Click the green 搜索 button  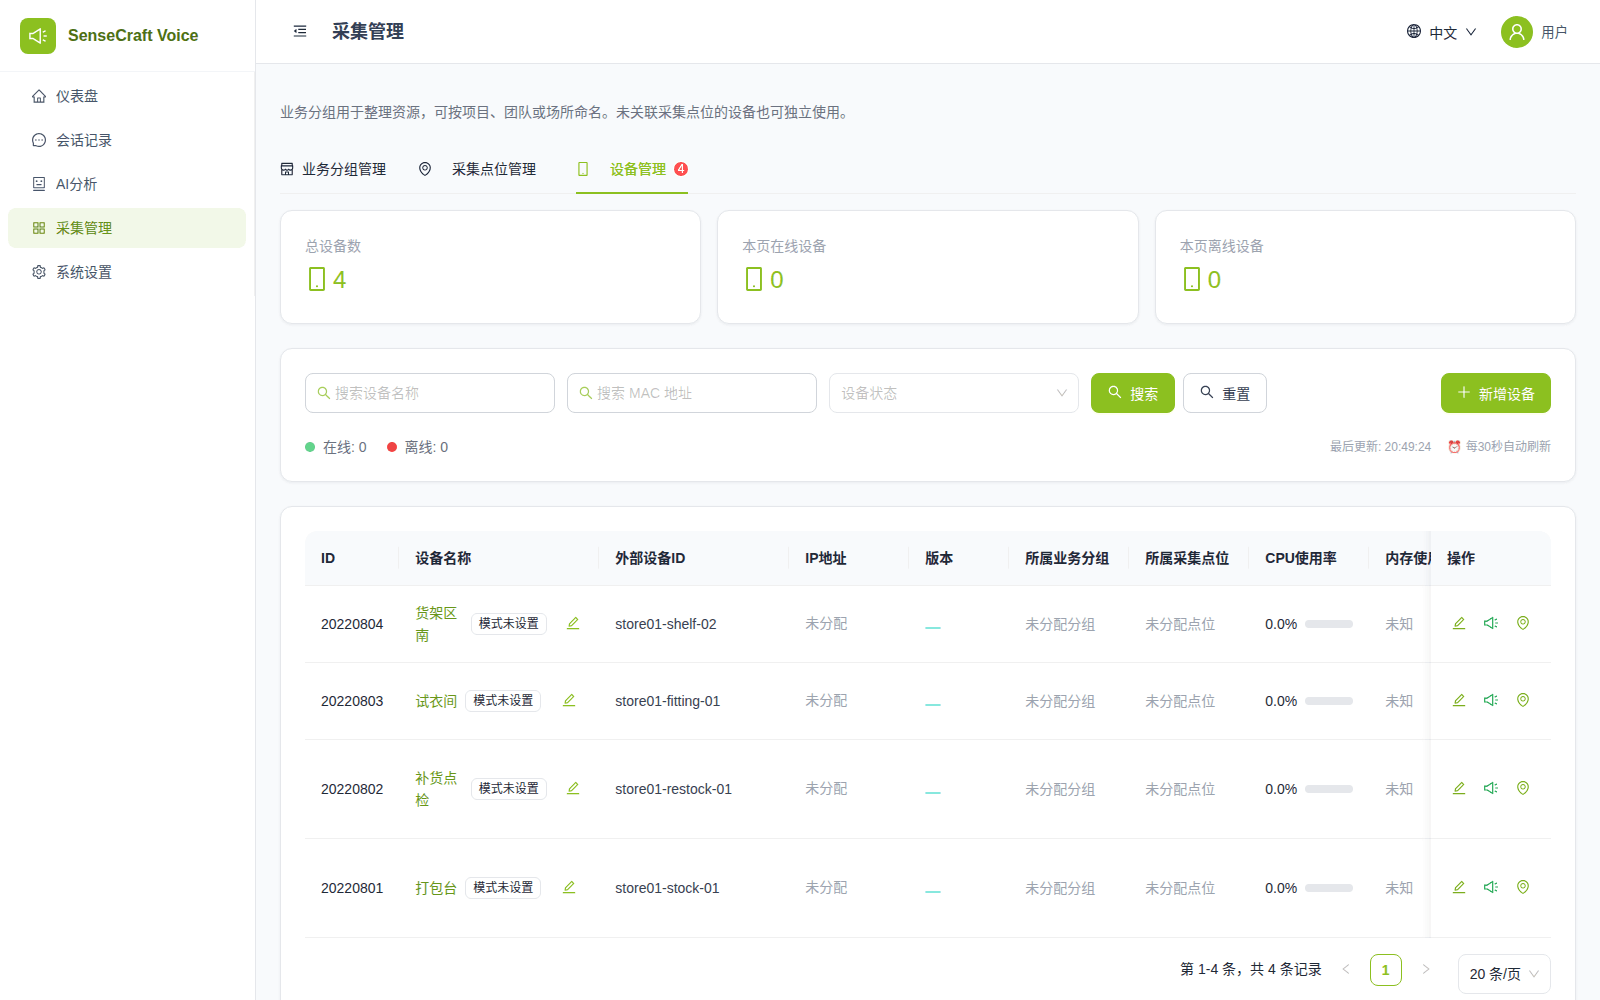tap(1133, 393)
